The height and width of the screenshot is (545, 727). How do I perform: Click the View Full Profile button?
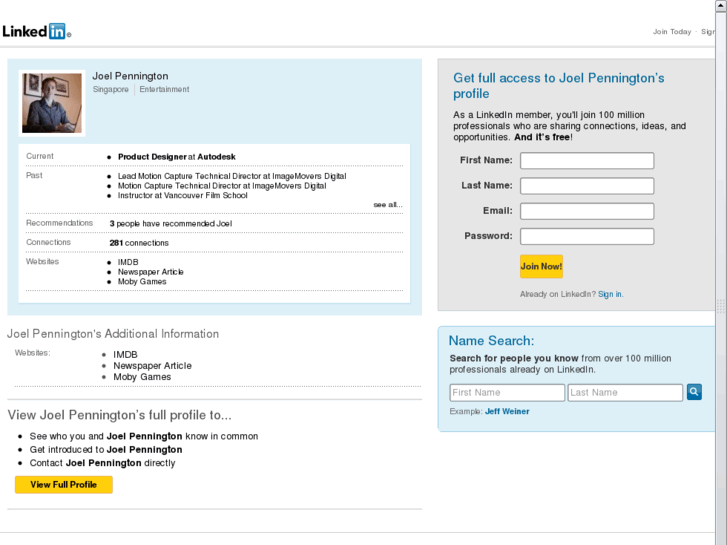[64, 485]
